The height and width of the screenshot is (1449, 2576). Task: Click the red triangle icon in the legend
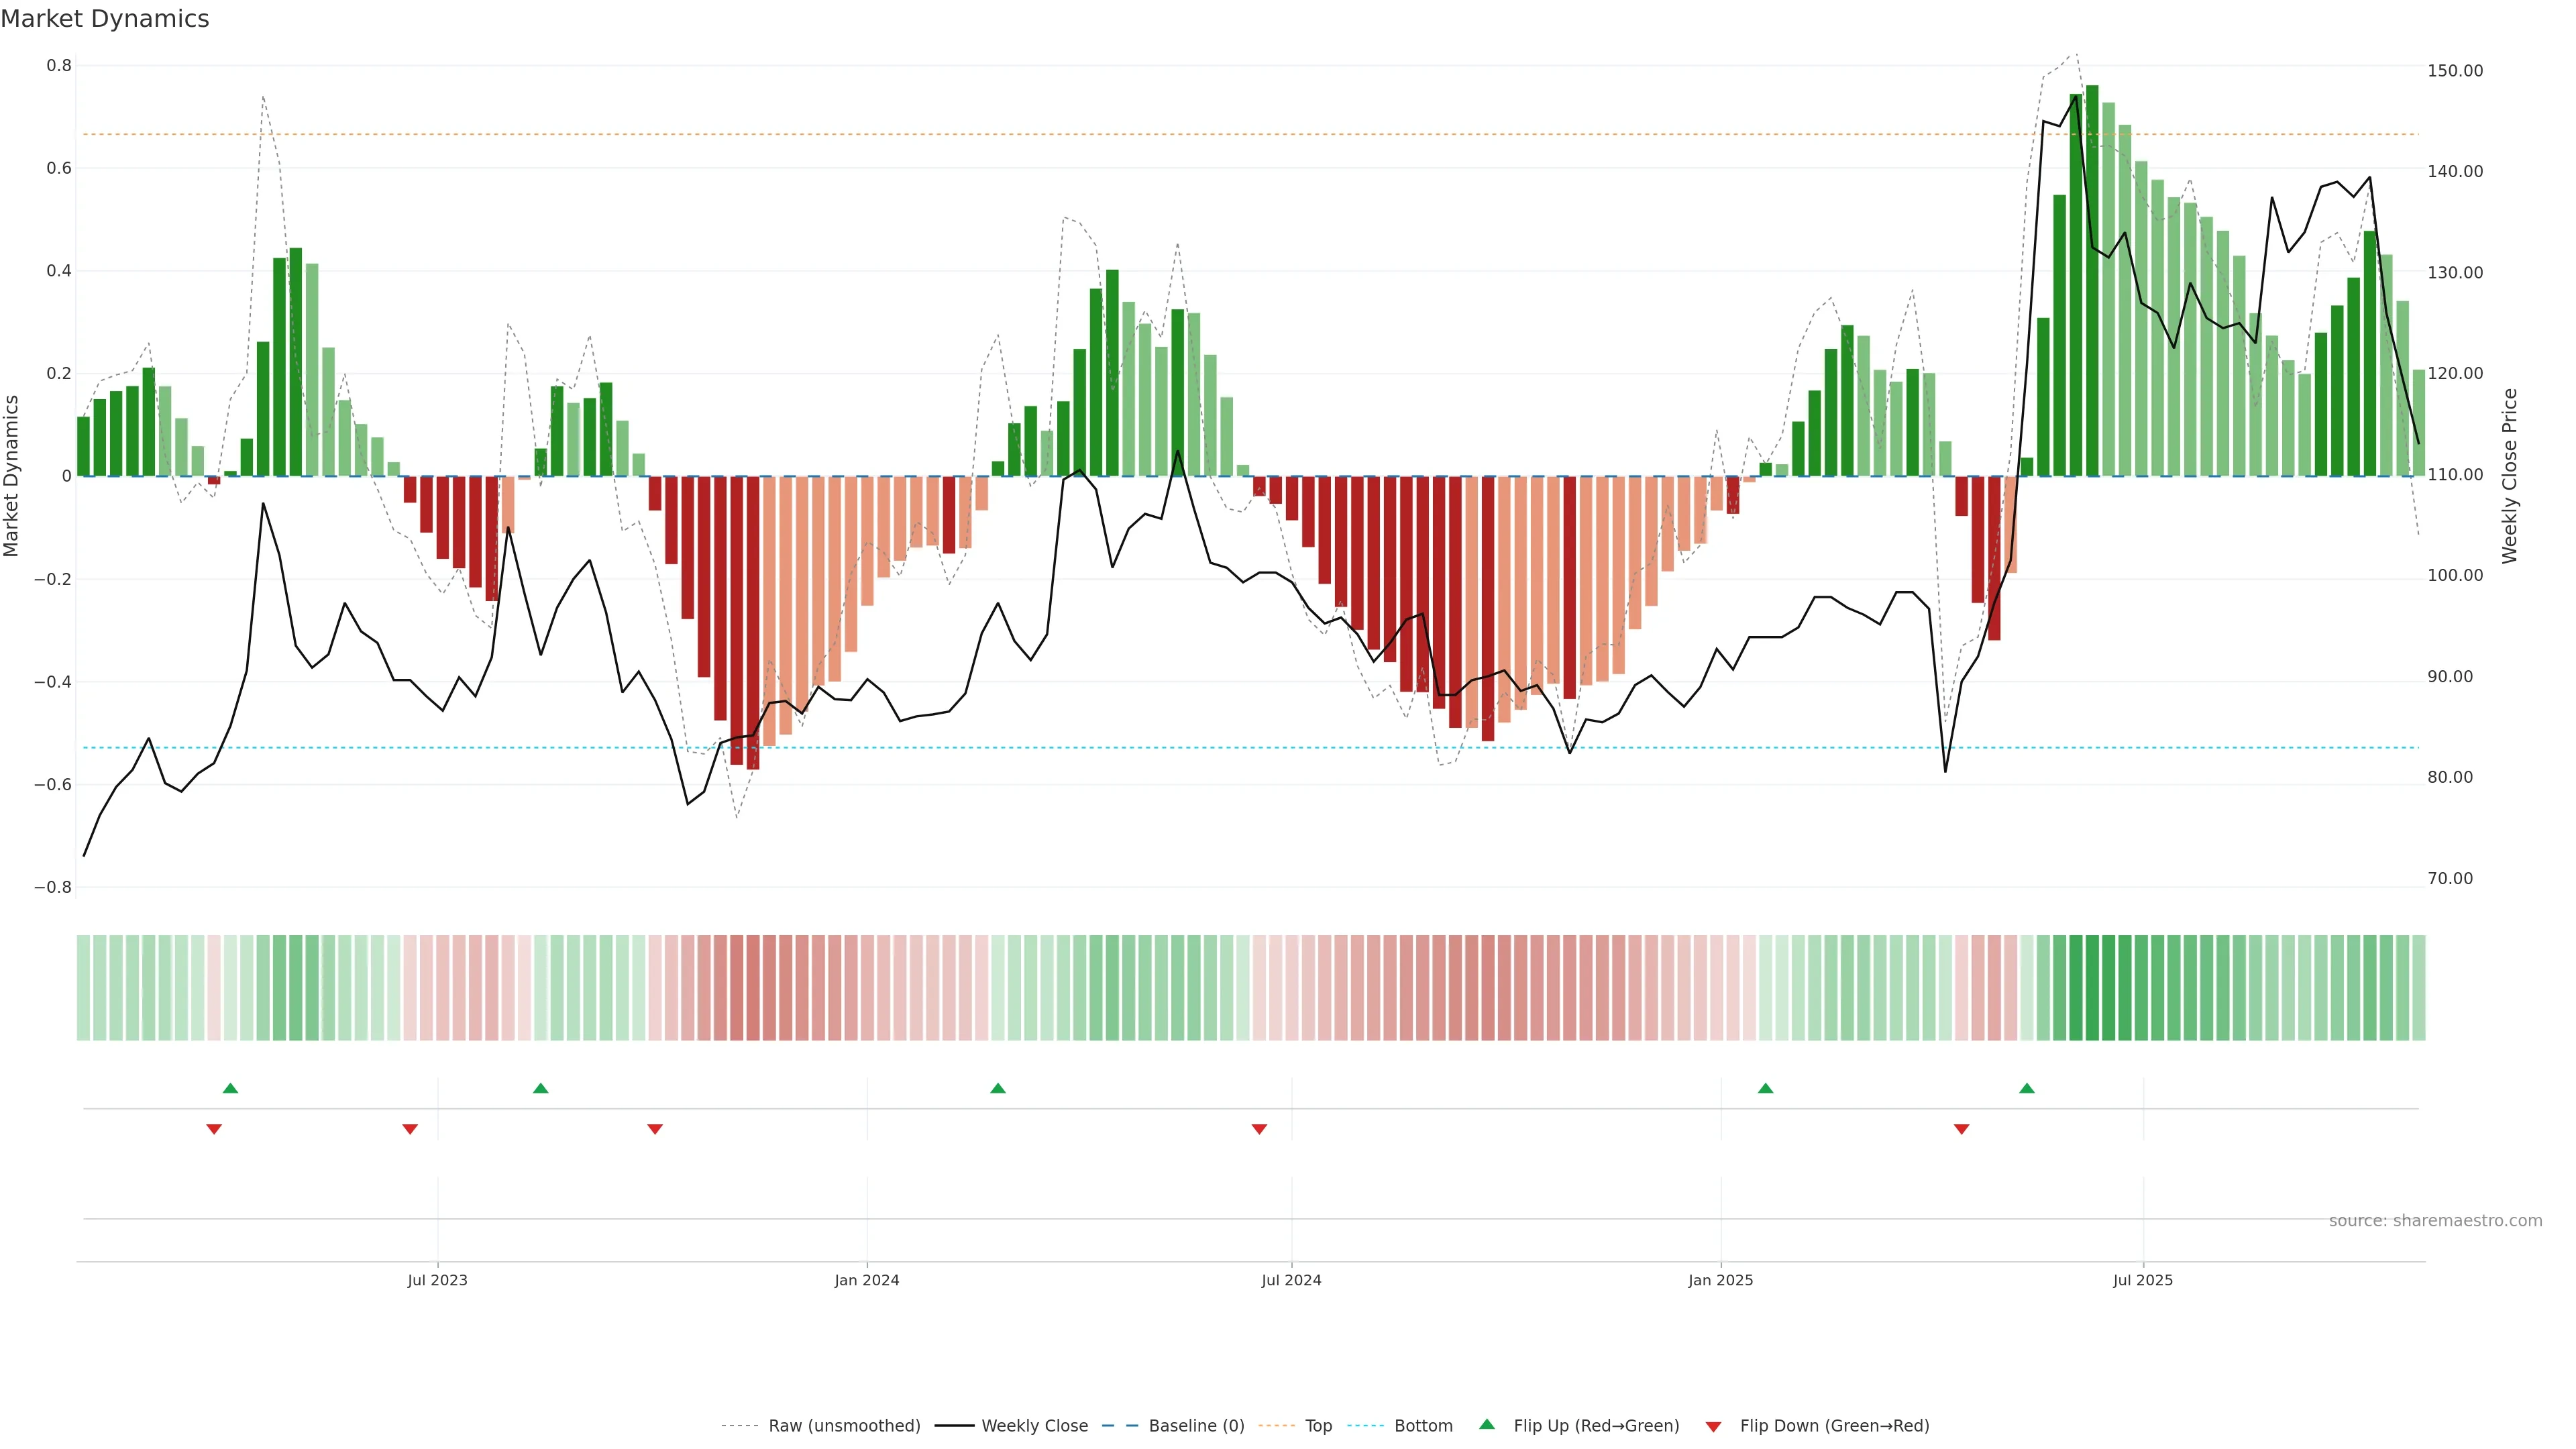(x=1713, y=1426)
